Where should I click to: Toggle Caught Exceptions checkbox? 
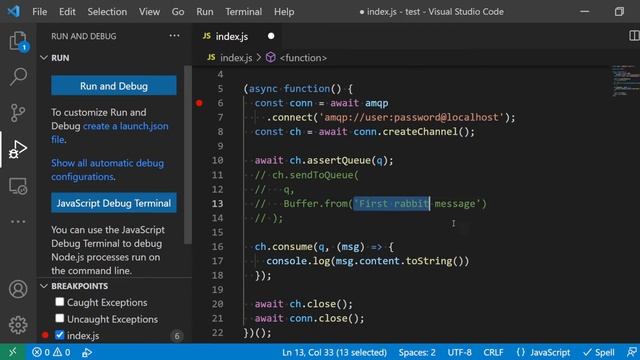(x=60, y=302)
